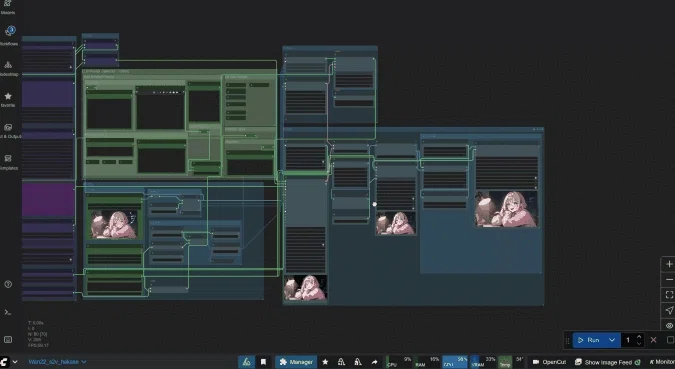Click the OpenCut button
The image size is (675, 369).
549,362
